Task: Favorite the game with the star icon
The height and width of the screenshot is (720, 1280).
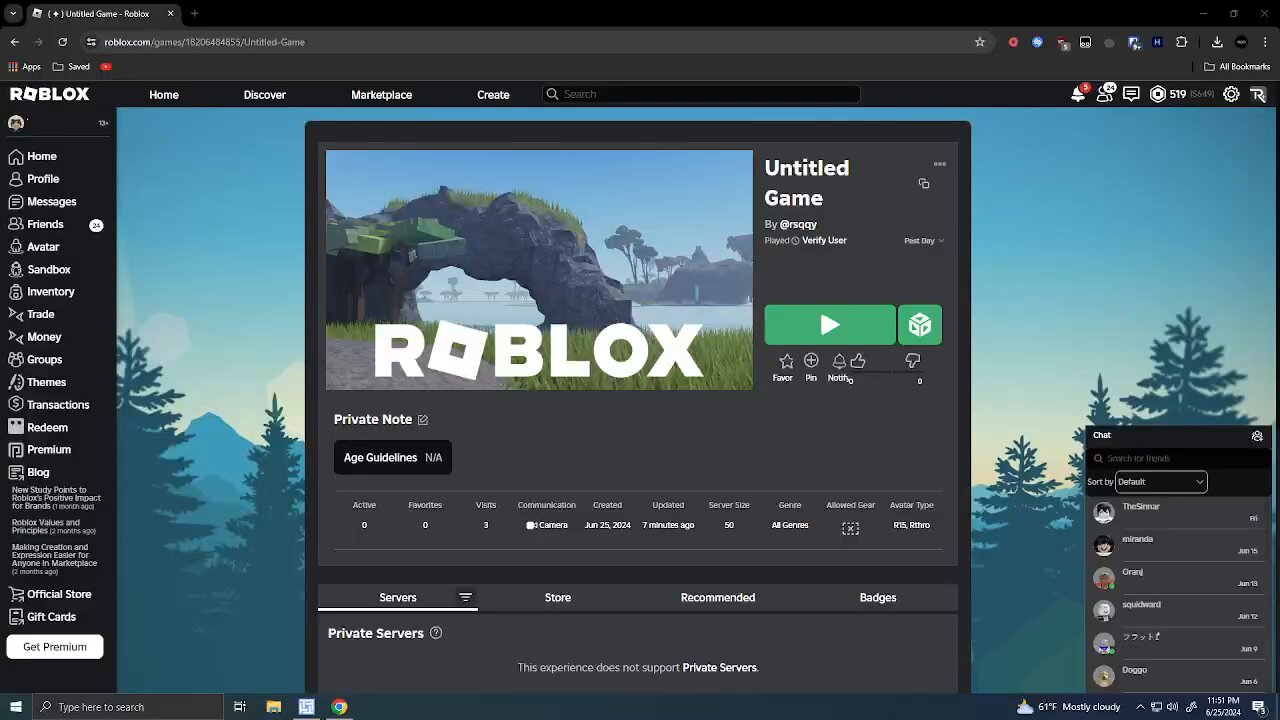Action: (786, 361)
